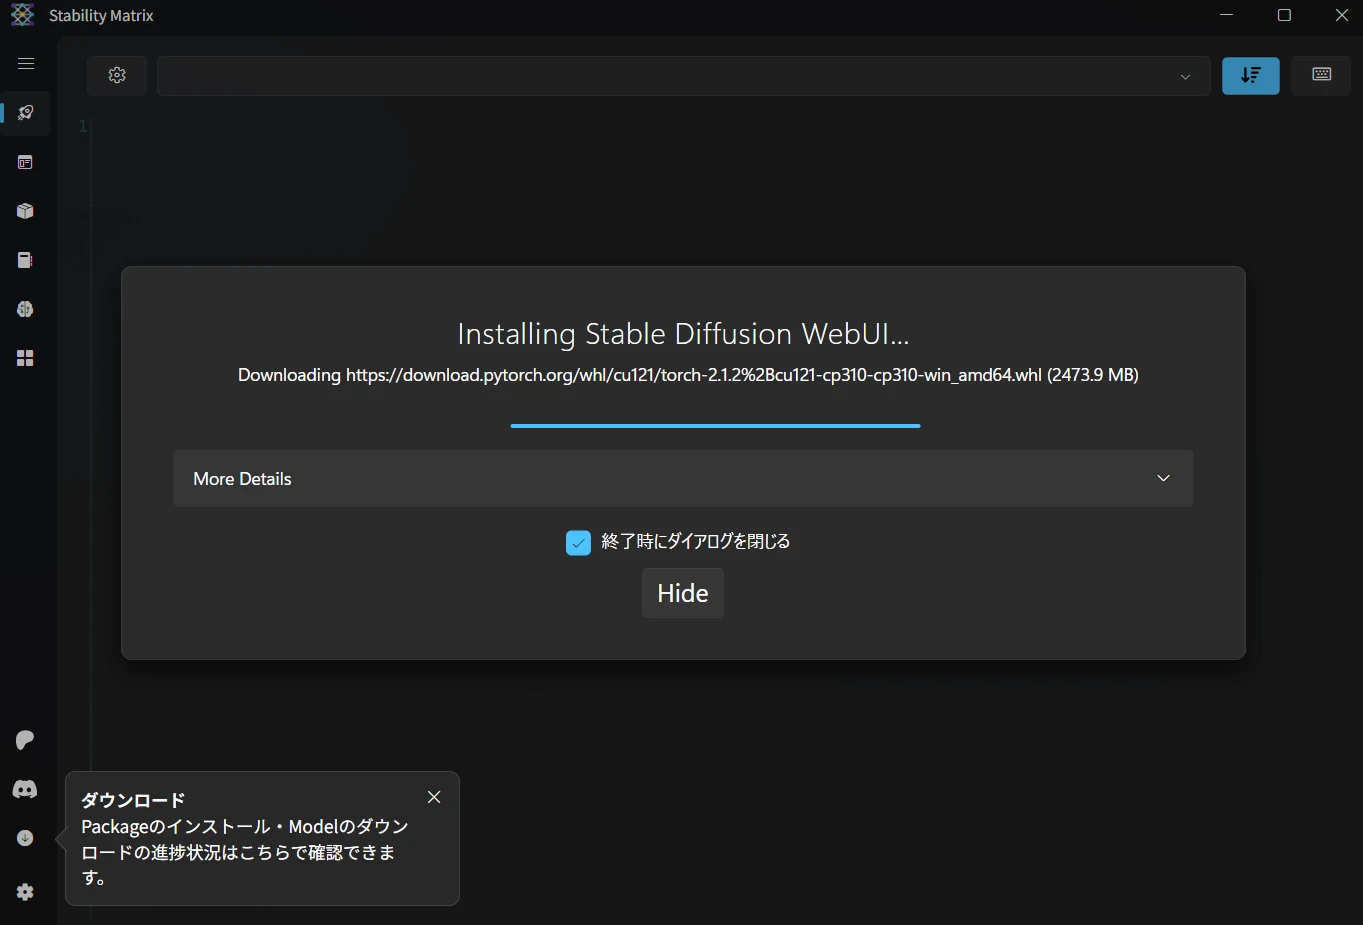Click the Stability Matrix logo in title bar

pyautogui.click(x=23, y=15)
